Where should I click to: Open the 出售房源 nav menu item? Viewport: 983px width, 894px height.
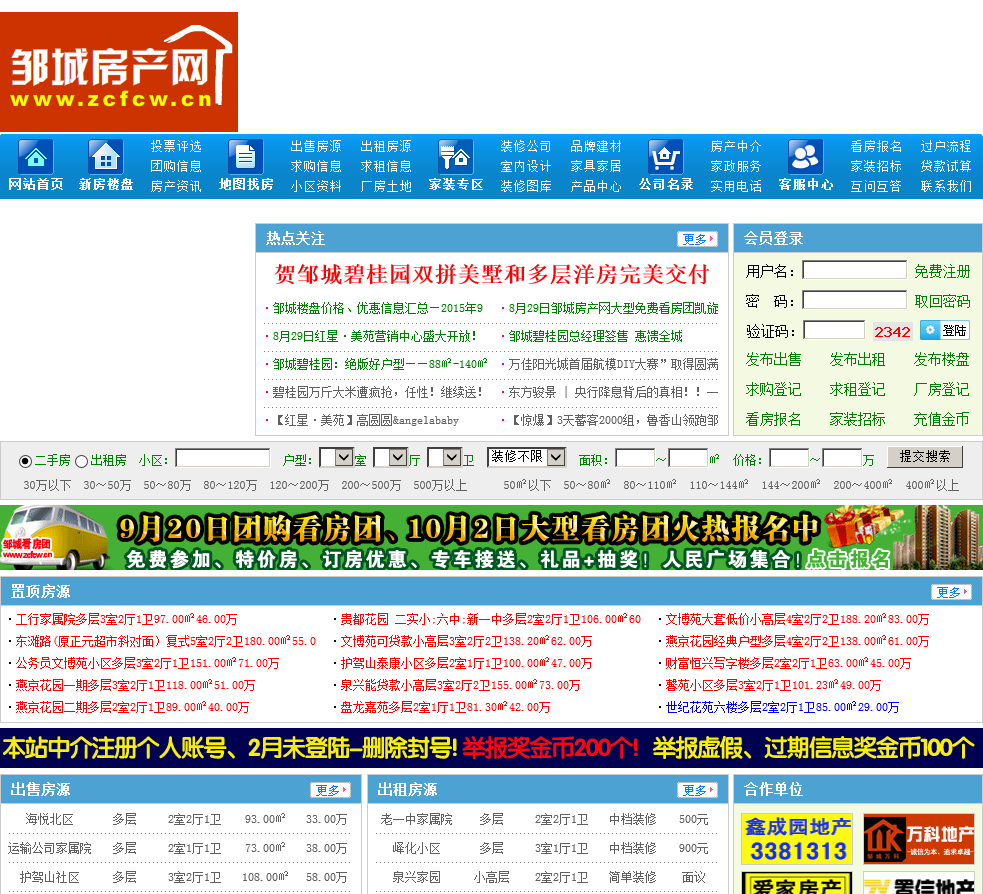coord(315,147)
